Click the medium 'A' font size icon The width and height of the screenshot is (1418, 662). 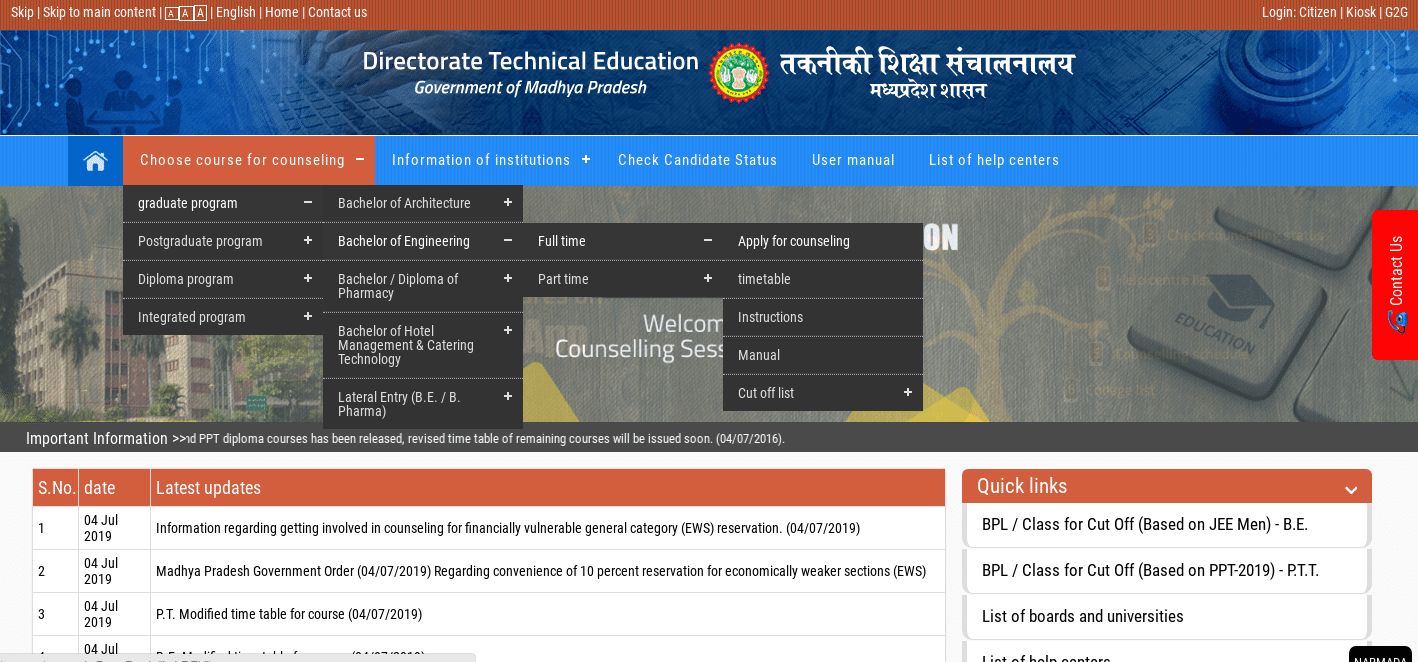point(185,13)
